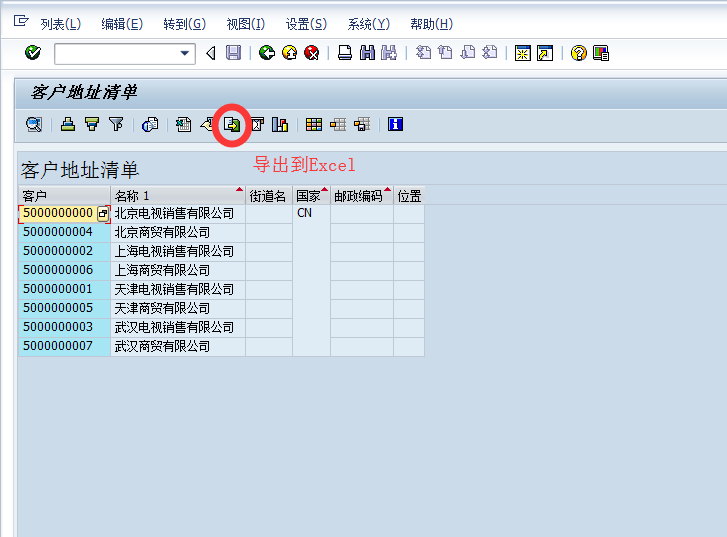Sort ascending with the list toolbar icon
The width and height of the screenshot is (727, 537).
[x=68, y=124]
